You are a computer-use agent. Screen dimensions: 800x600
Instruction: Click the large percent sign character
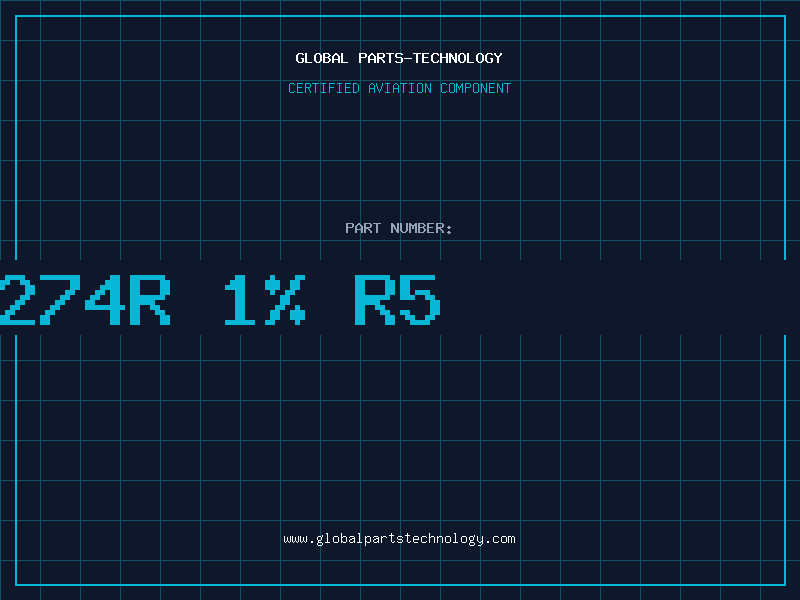tap(285, 300)
